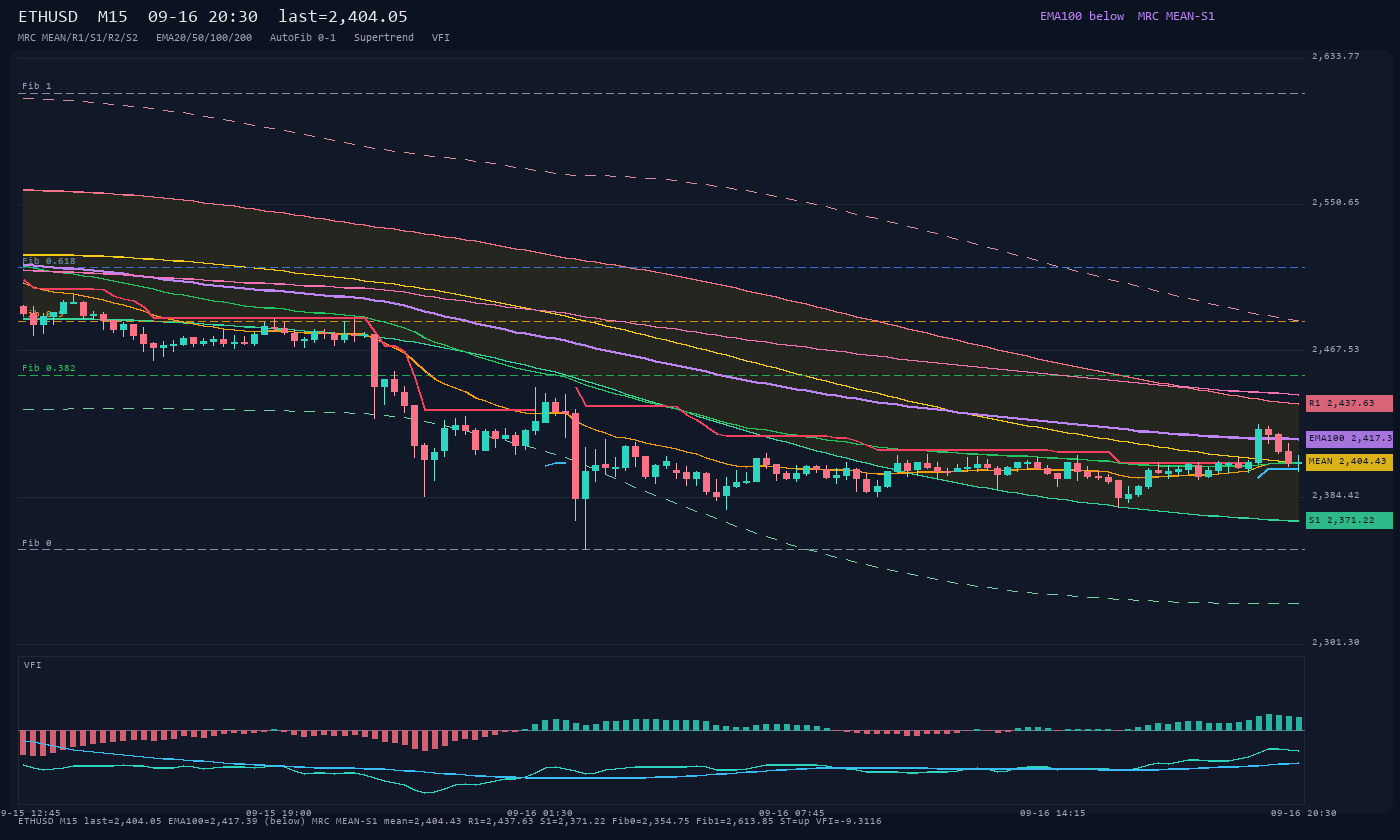
Task: Select the MRC MEAN/R1/S1/R2/S2 legend entry
Action: 78,38
